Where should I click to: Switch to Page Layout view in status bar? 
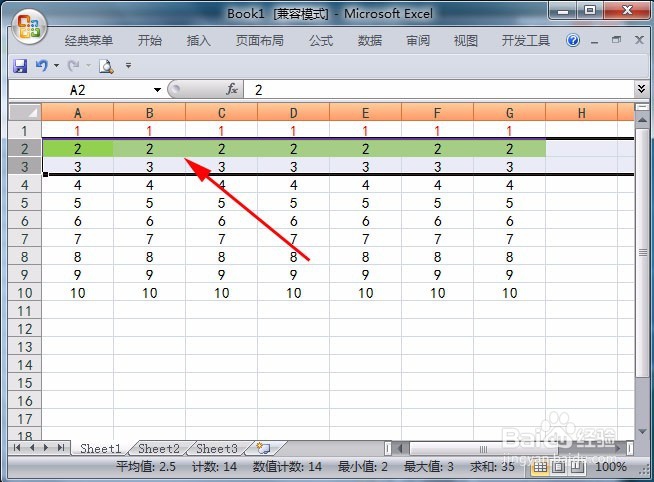click(558, 467)
